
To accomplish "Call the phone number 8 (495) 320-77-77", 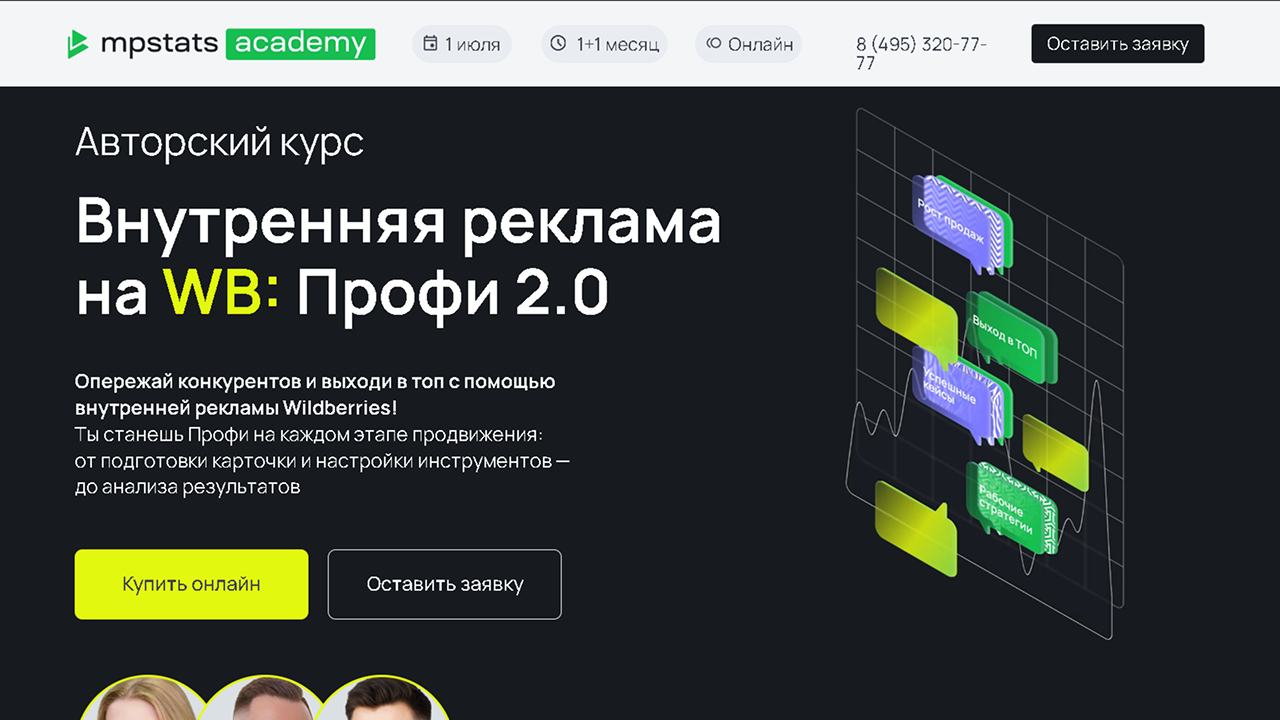I will (921, 54).
